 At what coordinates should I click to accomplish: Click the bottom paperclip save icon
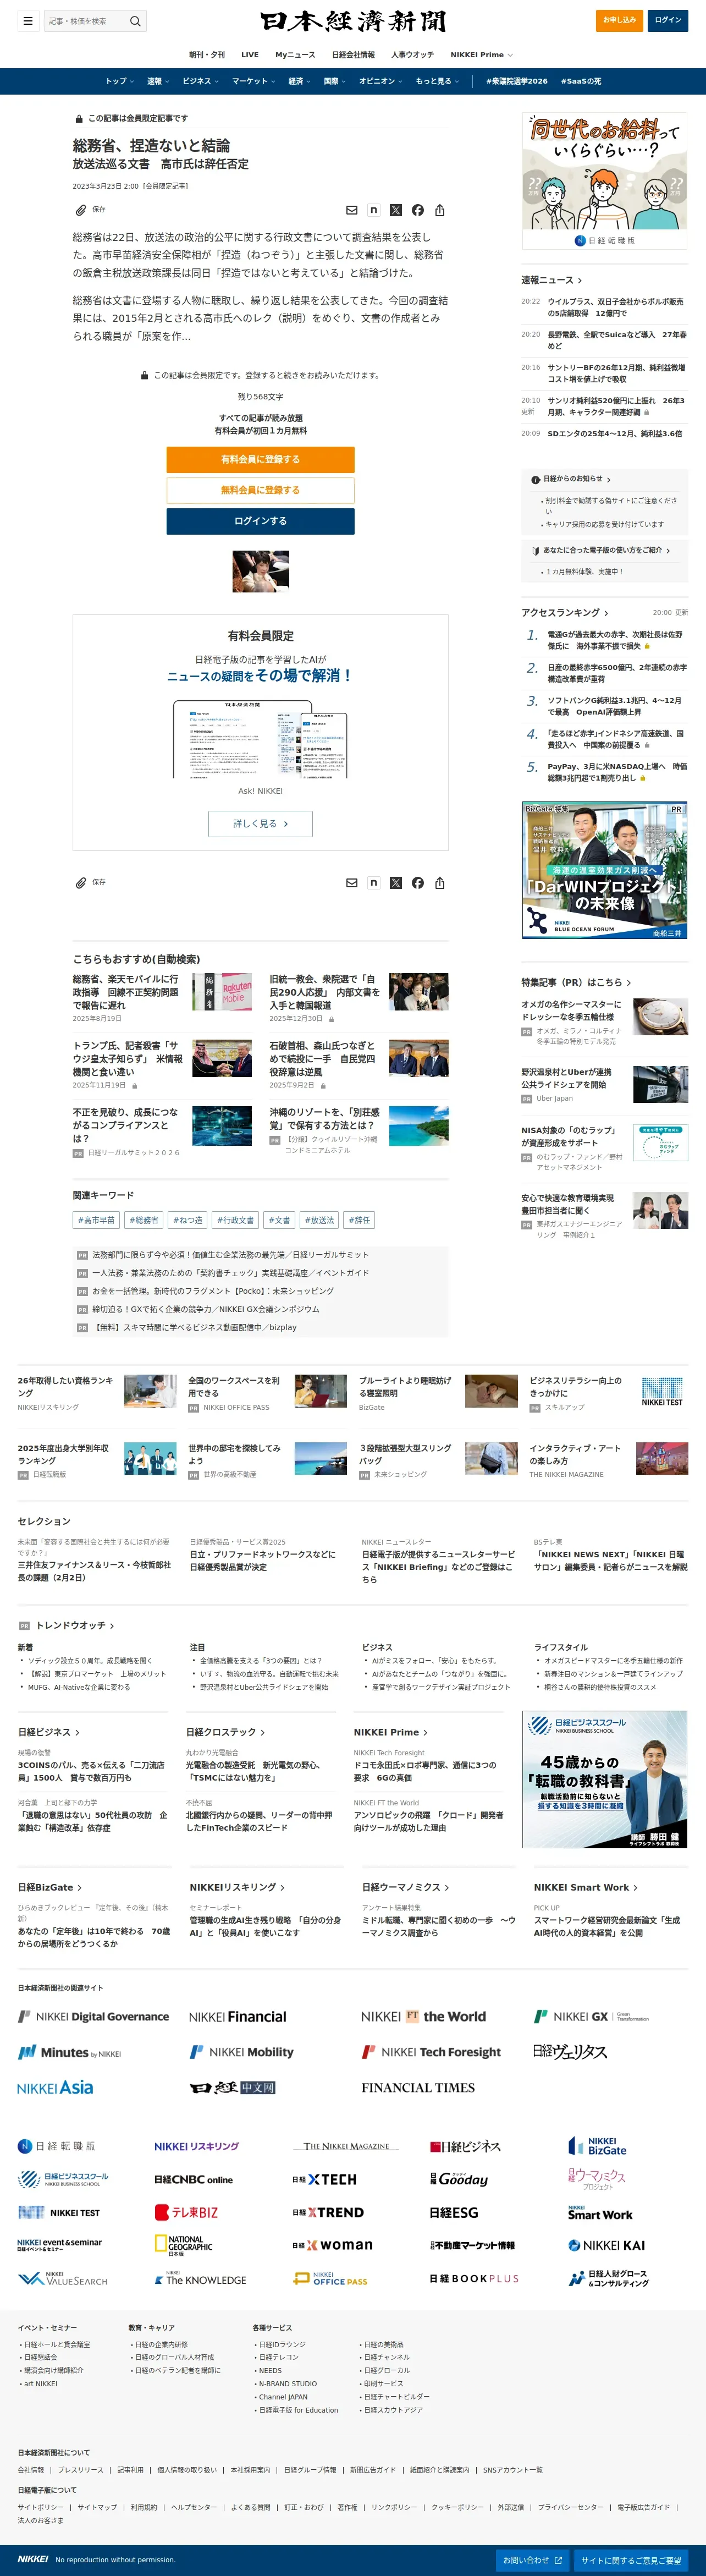pyautogui.click(x=81, y=883)
